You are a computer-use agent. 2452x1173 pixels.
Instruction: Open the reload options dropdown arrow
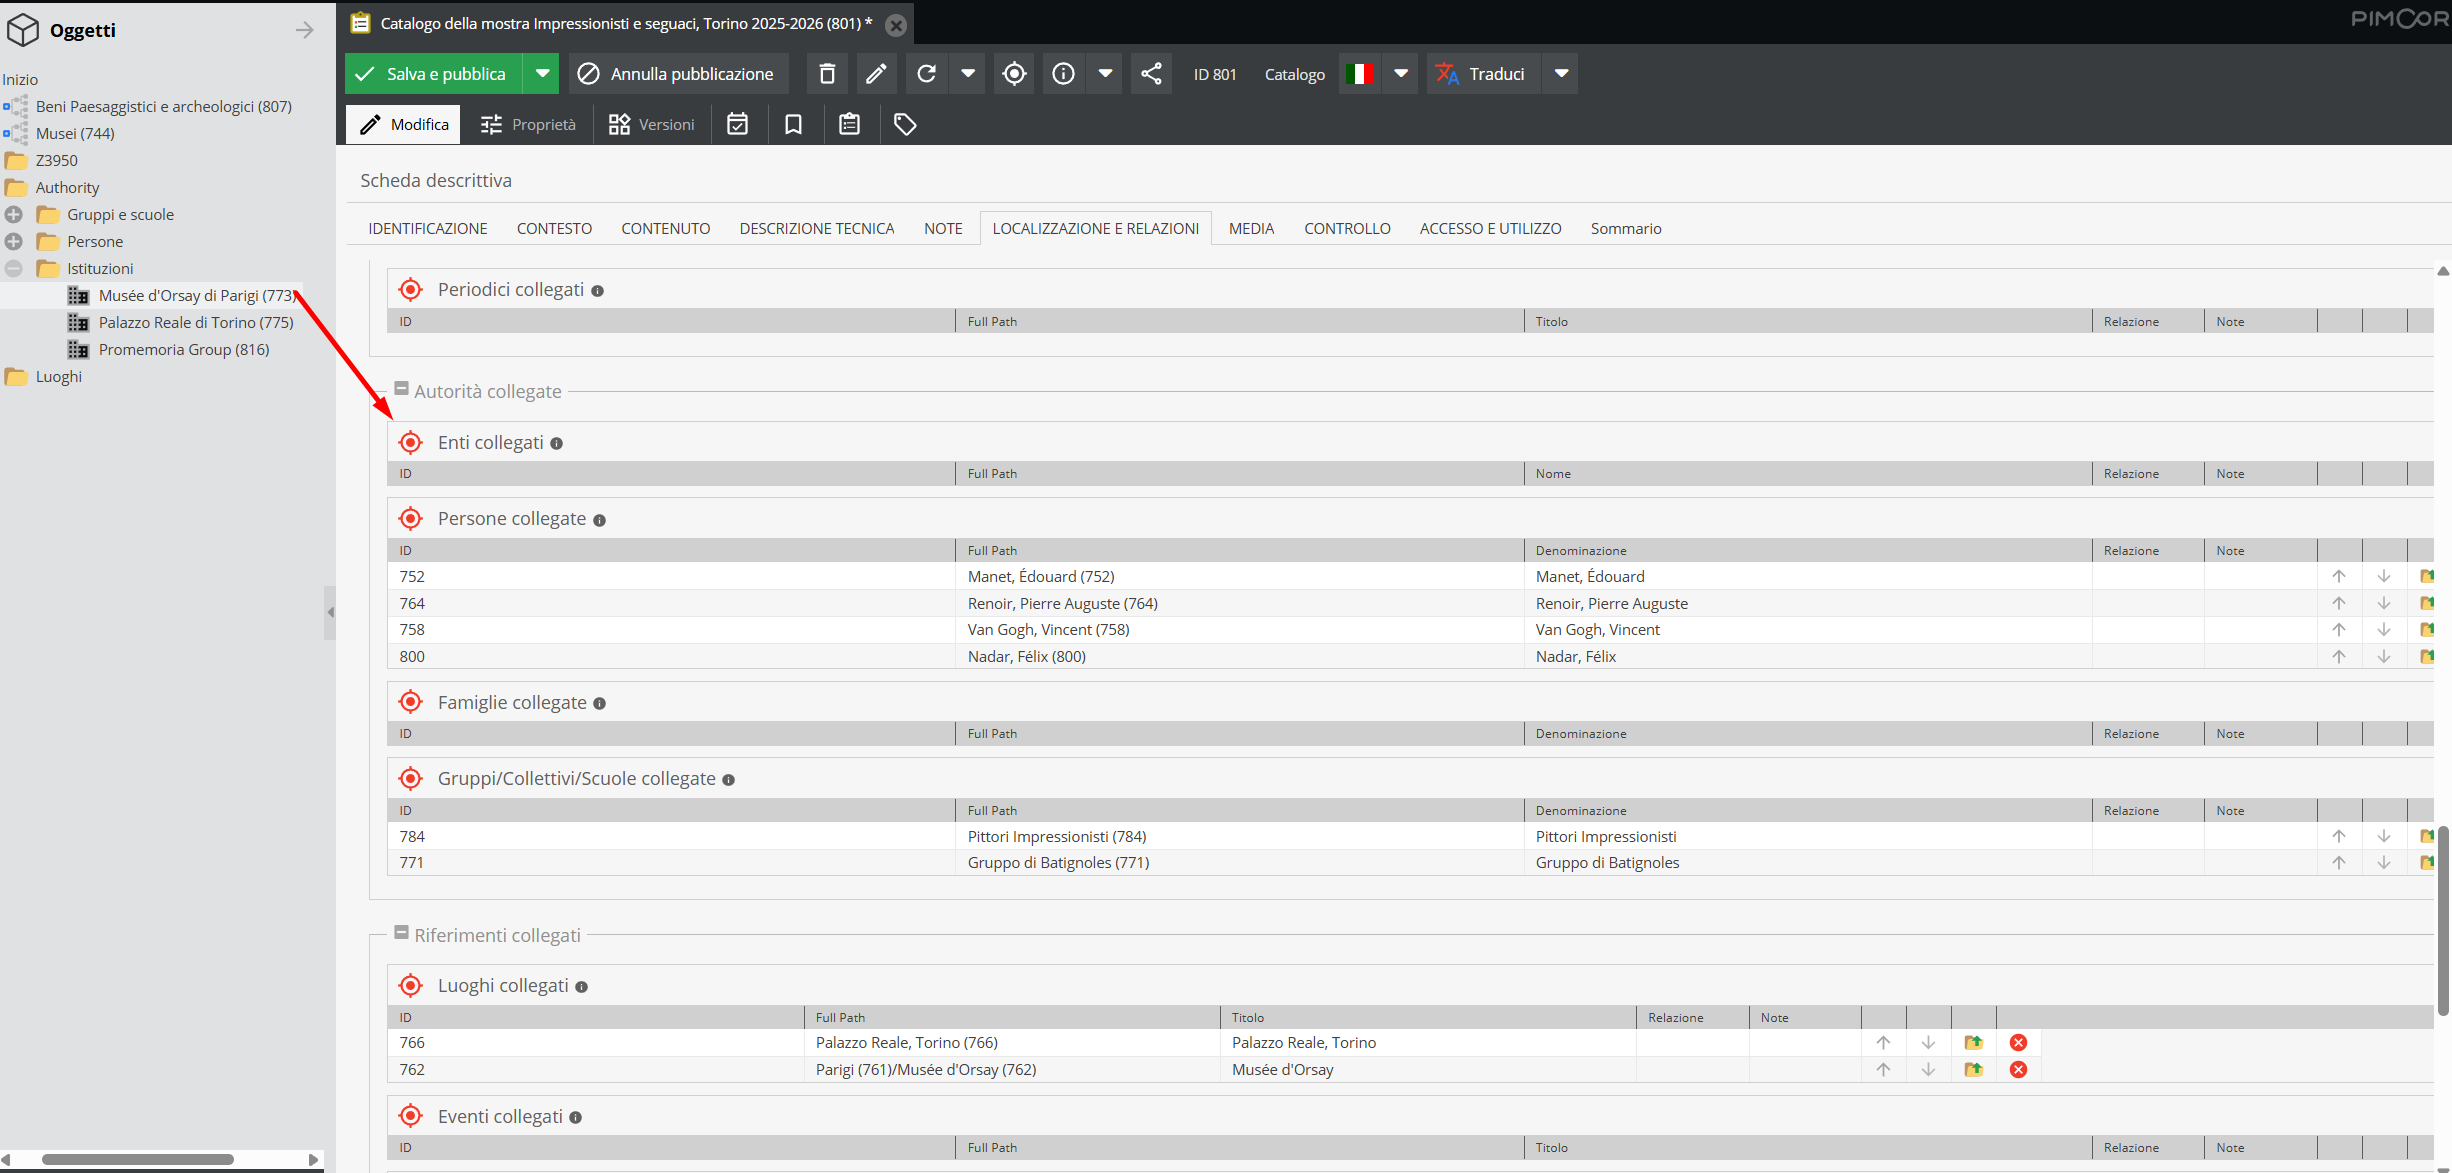968,74
